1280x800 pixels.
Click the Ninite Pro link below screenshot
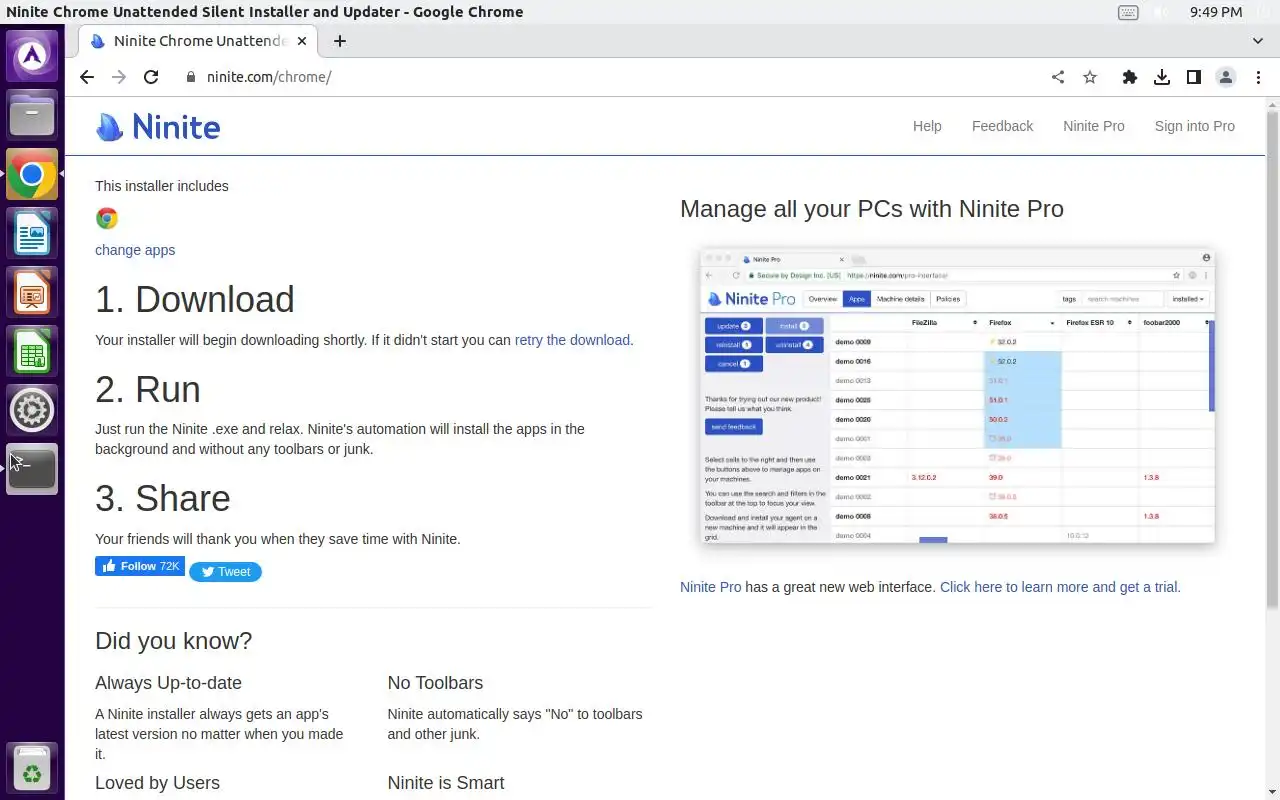pyautogui.click(x=711, y=587)
